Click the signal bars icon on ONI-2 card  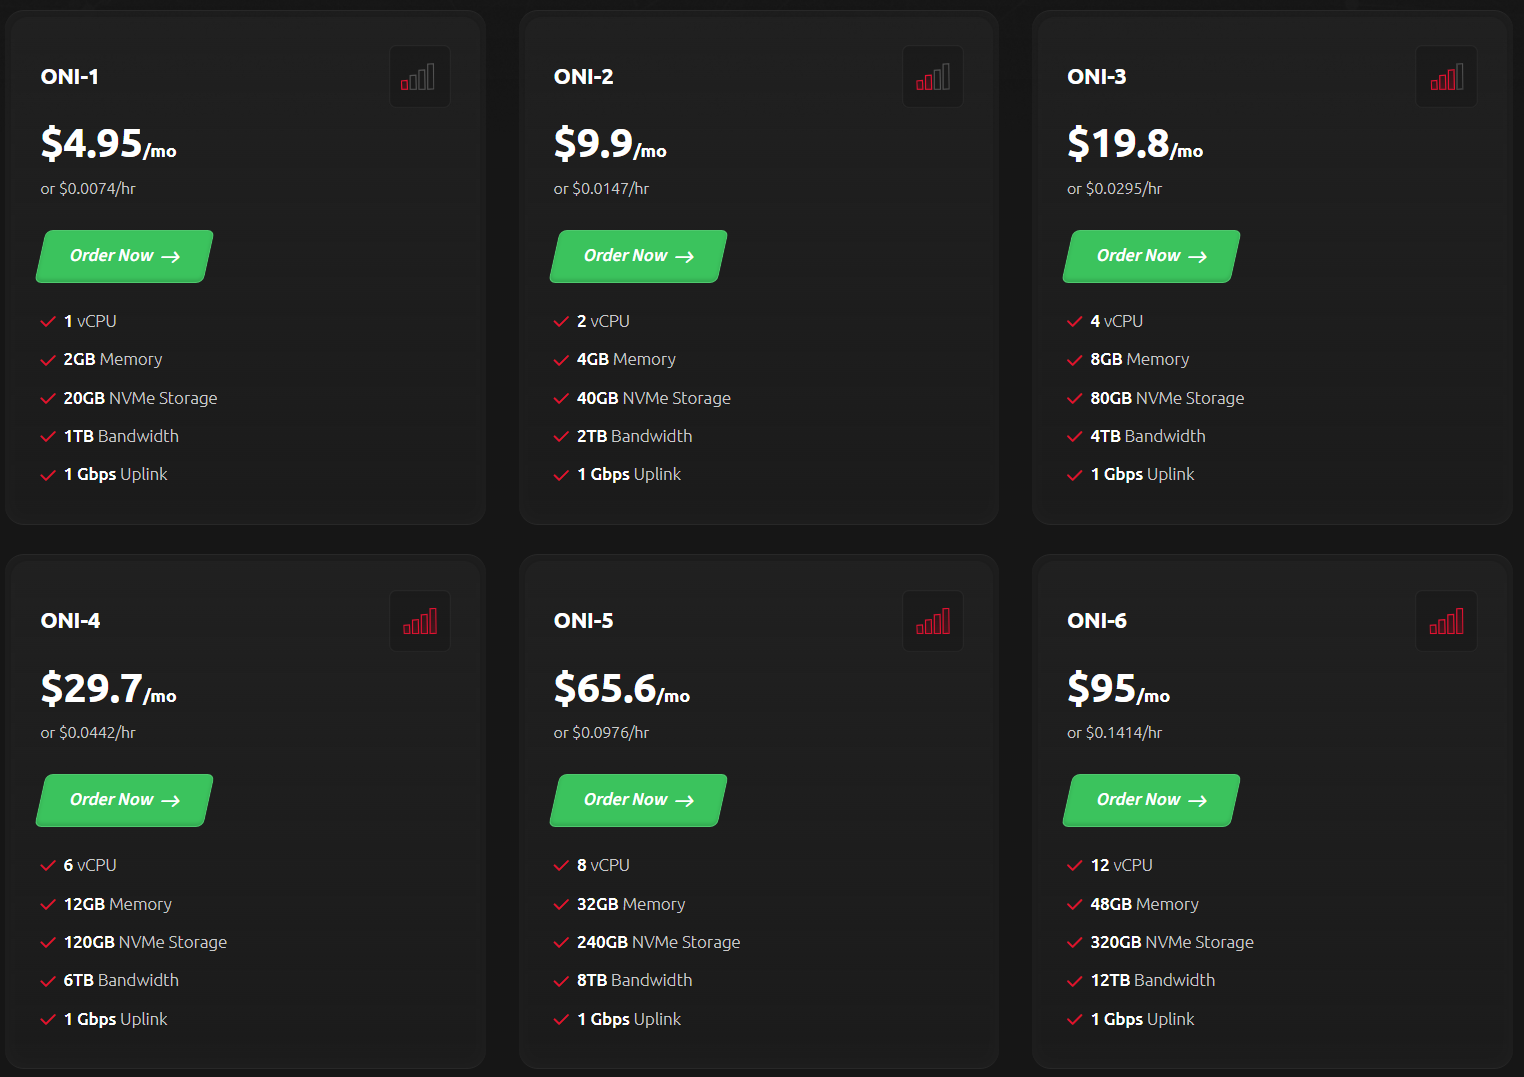[933, 77]
